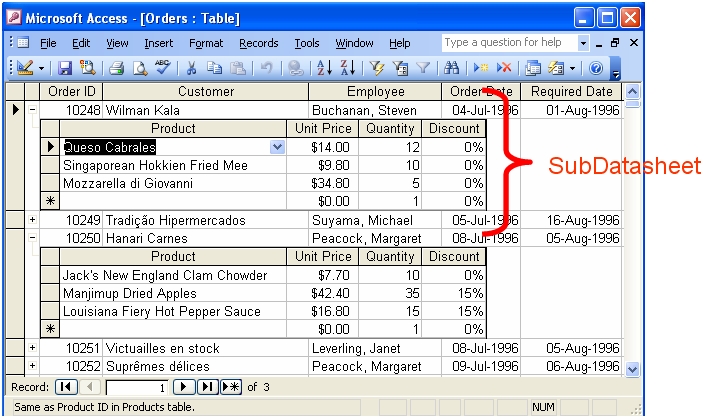The height and width of the screenshot is (417, 705).
Task: Sort records descending Z to A
Action: (x=348, y=68)
